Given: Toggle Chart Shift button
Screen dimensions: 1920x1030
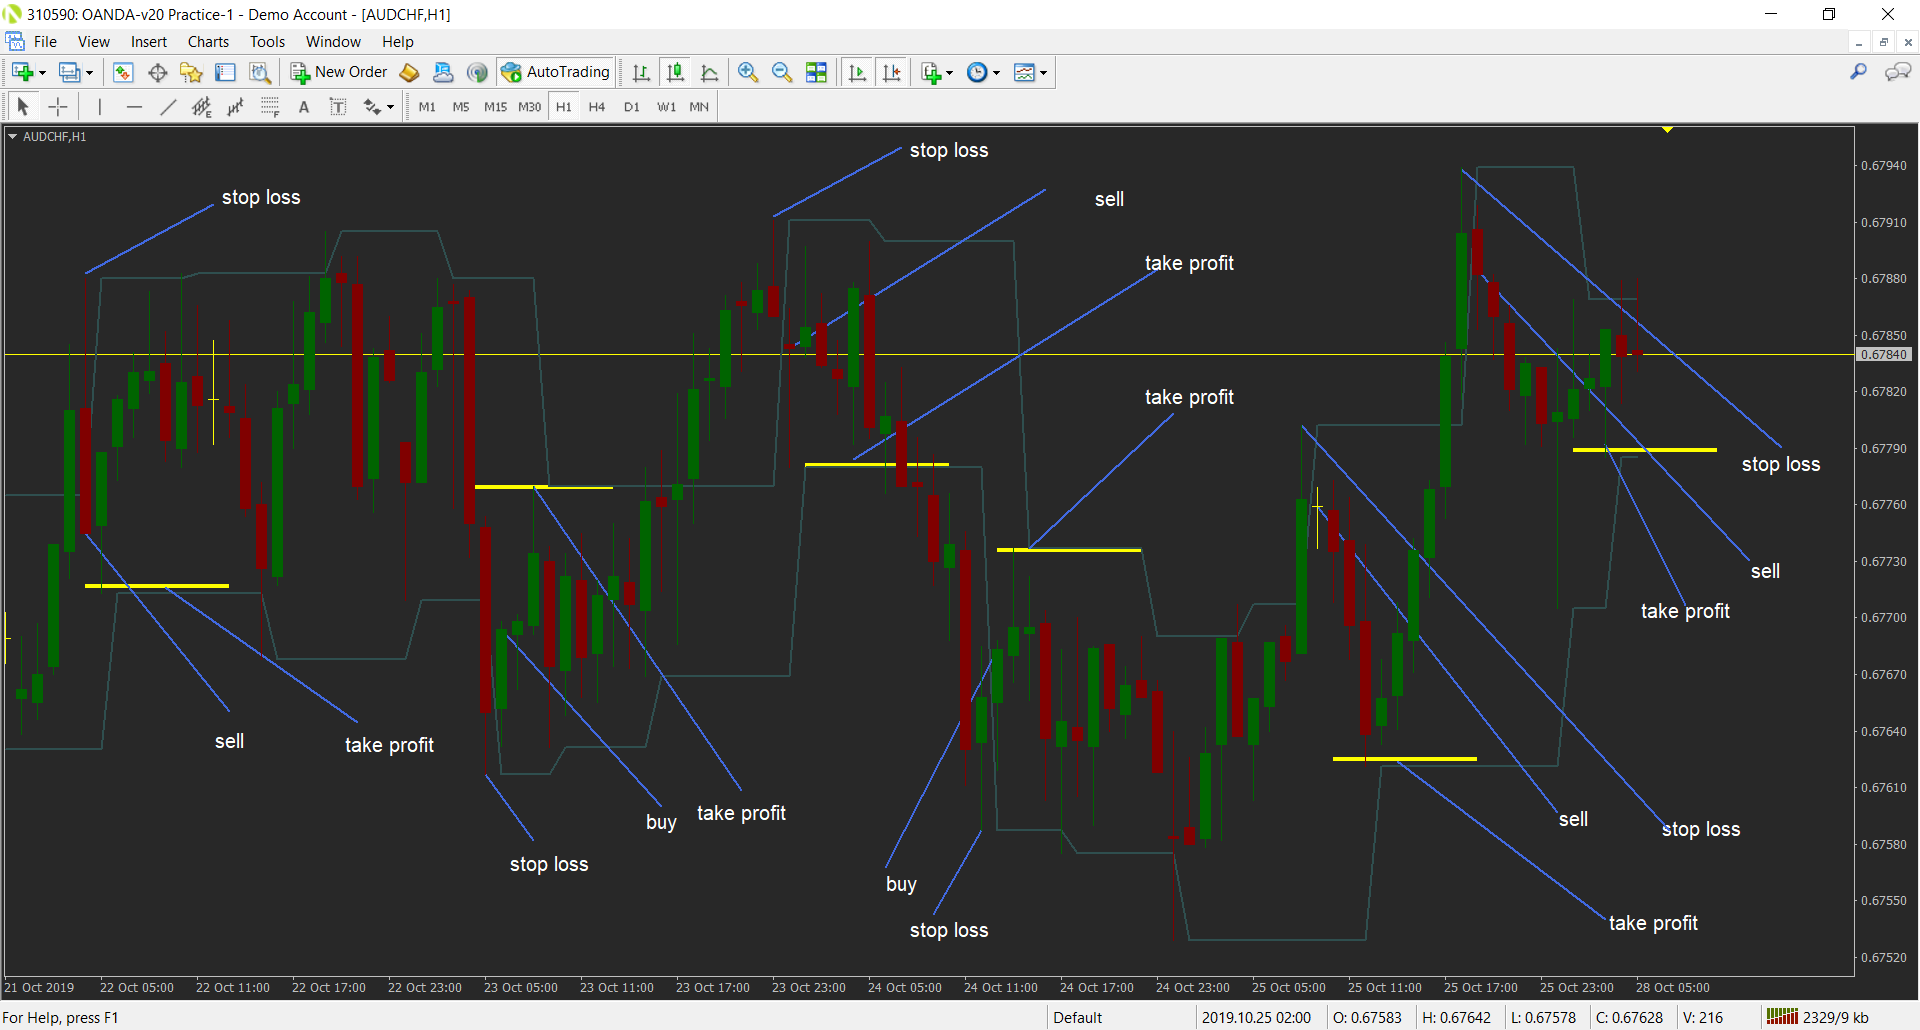Looking at the screenshot, I should (x=891, y=72).
